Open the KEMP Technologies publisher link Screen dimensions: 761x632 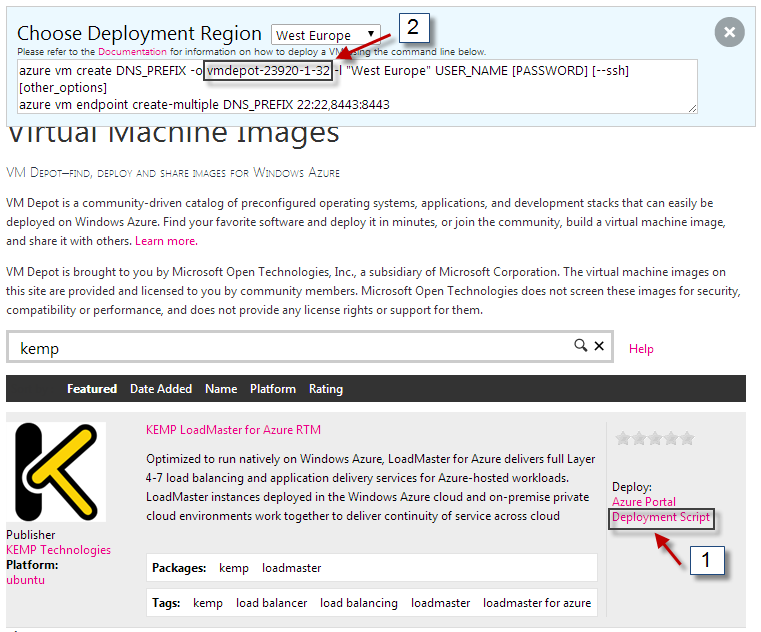point(58,550)
